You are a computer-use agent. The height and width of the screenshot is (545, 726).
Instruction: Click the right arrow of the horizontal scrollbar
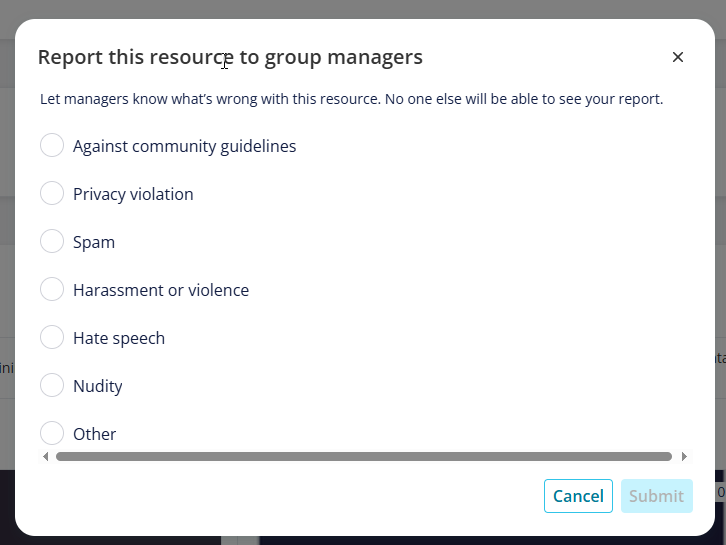[x=684, y=457]
